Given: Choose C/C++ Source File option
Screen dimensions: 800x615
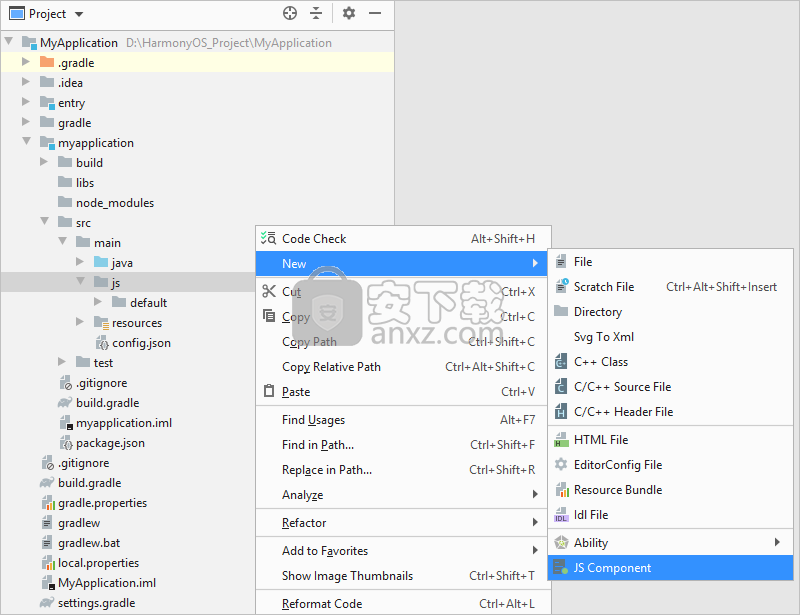Looking at the screenshot, I should click(x=670, y=387).
